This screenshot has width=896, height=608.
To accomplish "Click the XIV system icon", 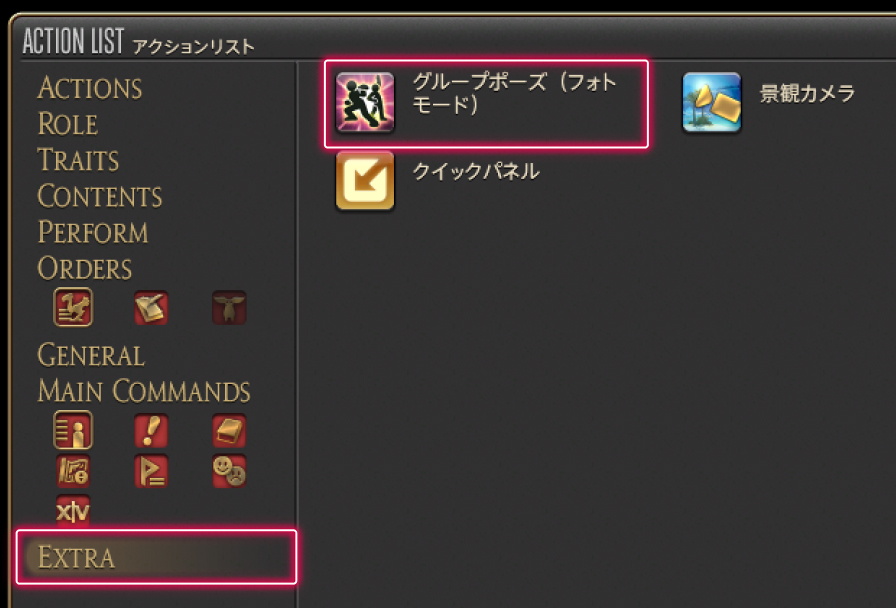I will coord(73,511).
